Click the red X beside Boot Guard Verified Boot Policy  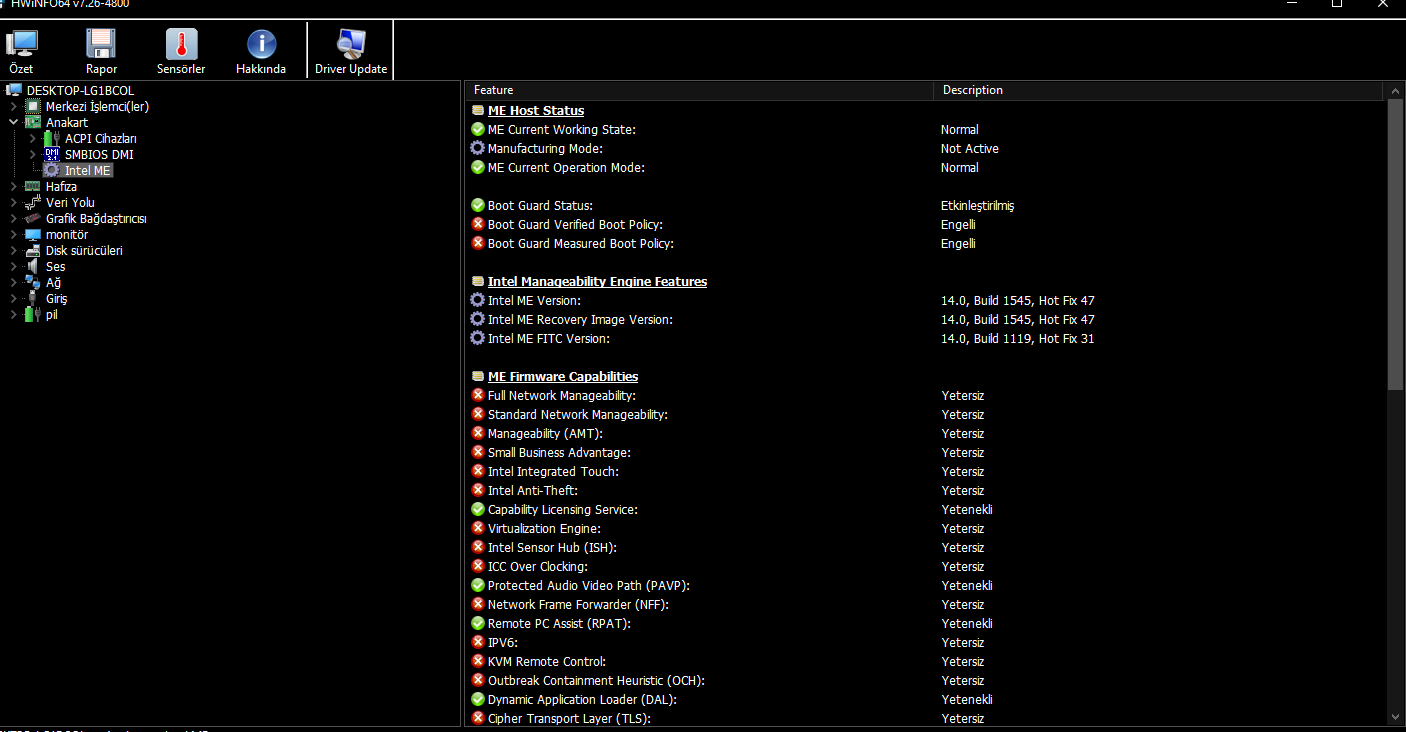(478, 224)
